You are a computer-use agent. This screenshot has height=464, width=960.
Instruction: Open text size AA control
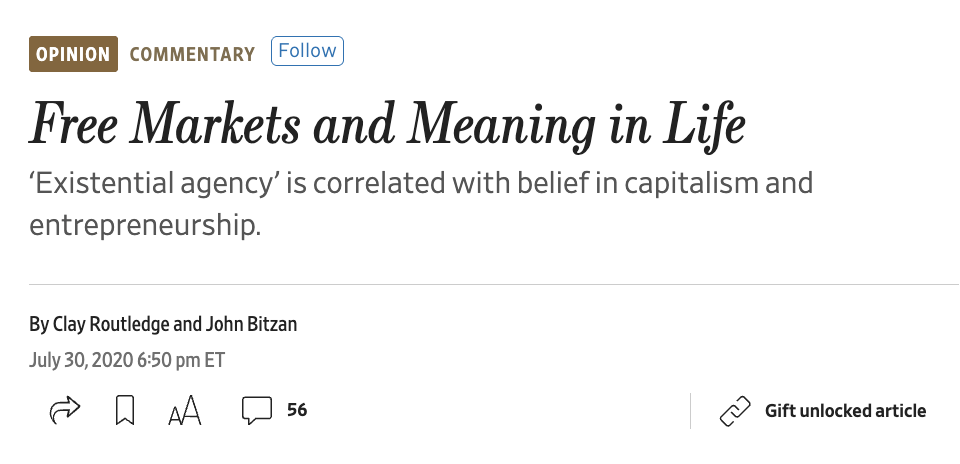click(x=184, y=410)
